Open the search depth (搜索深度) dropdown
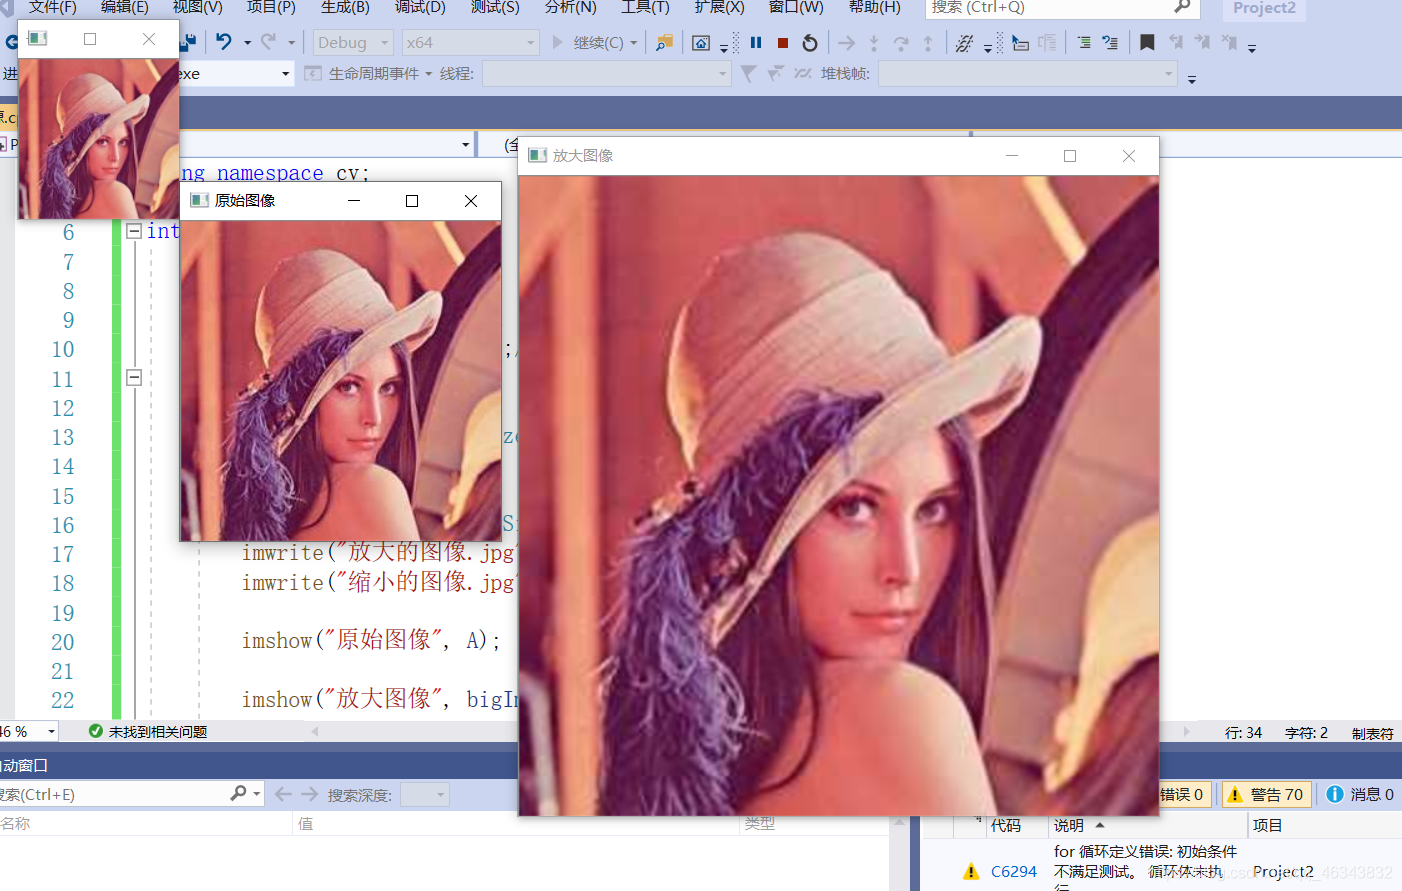Viewport: 1402px width, 891px height. tap(425, 795)
